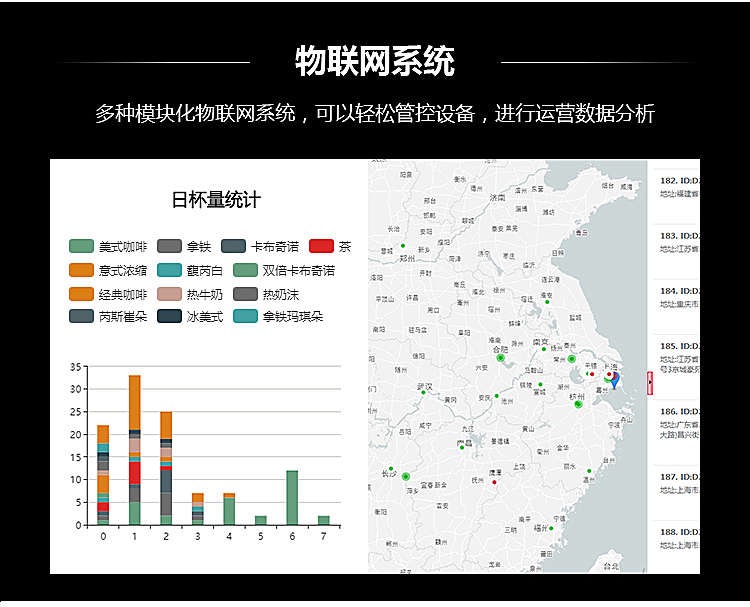This screenshot has height=607, width=750.
Task: Click the green marker near 南京
Action: (x=544, y=349)
